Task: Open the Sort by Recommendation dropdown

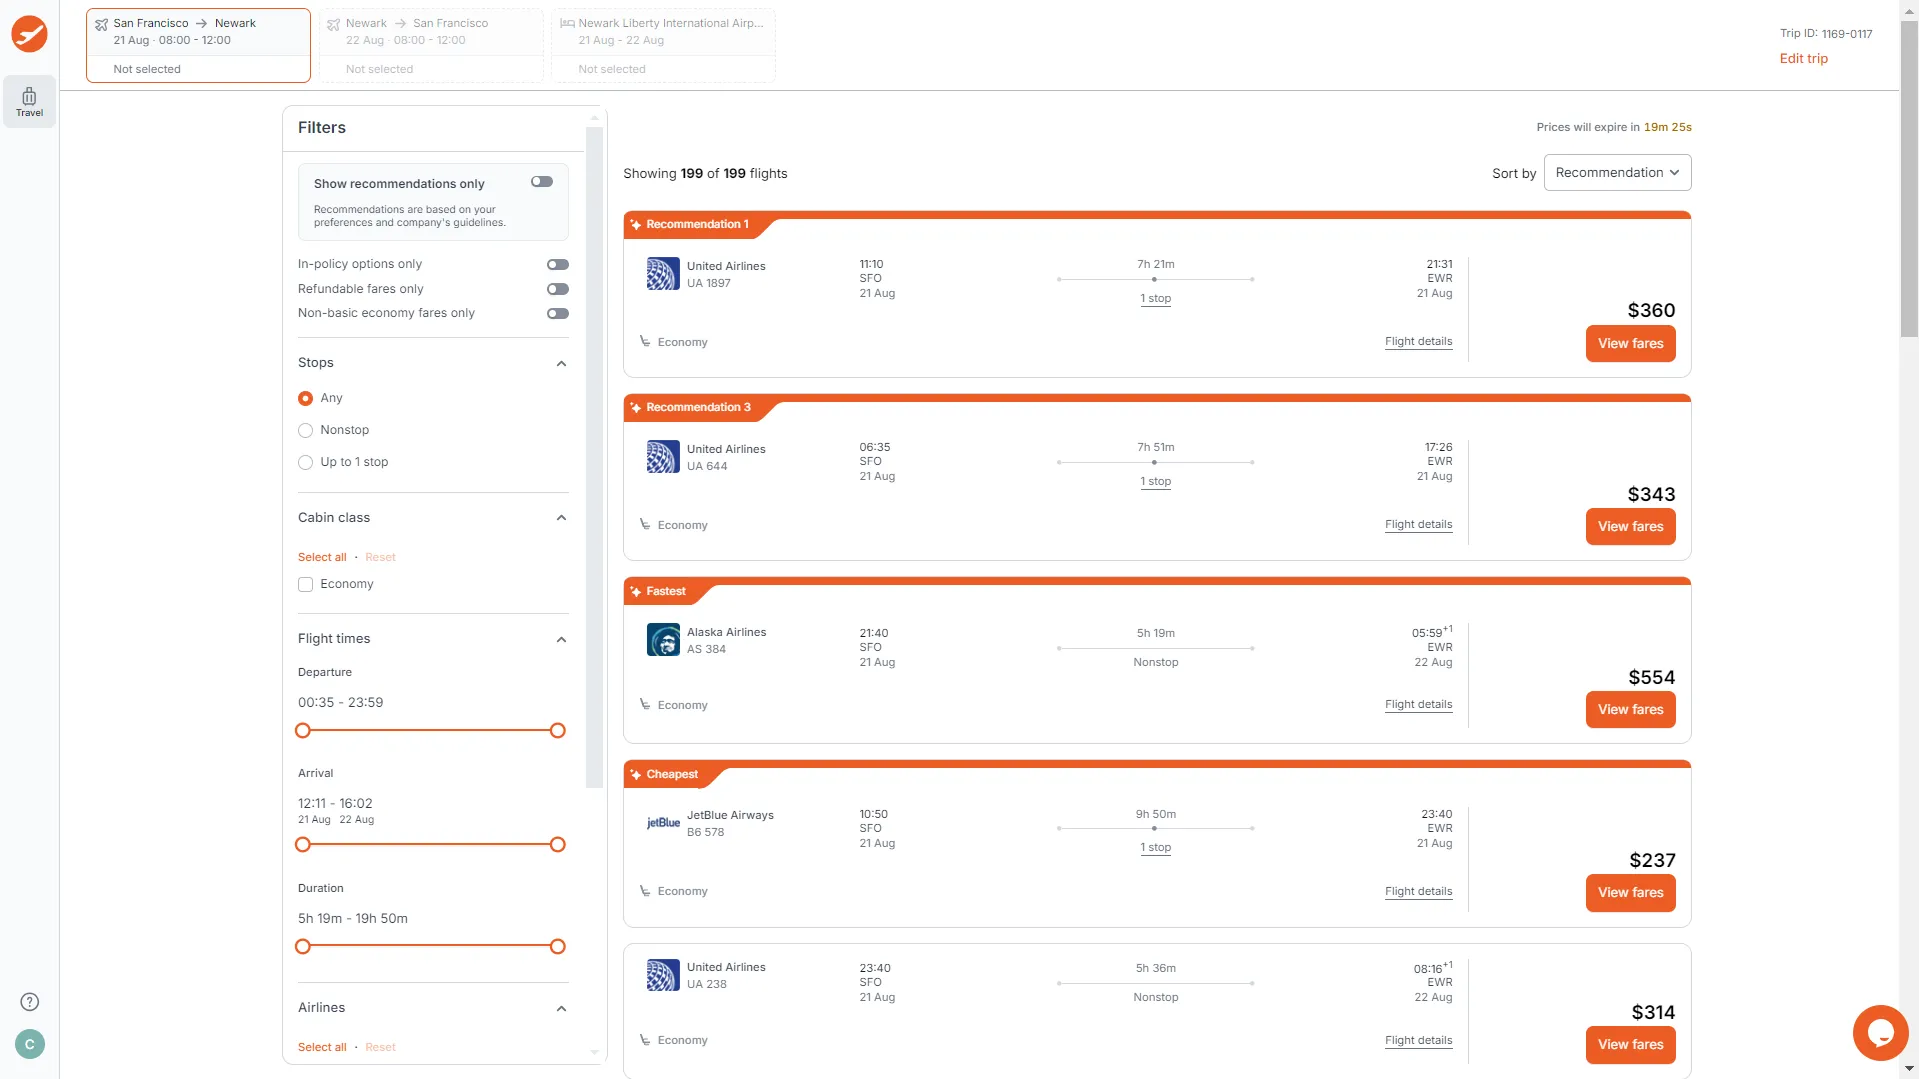Action: click(x=1617, y=172)
